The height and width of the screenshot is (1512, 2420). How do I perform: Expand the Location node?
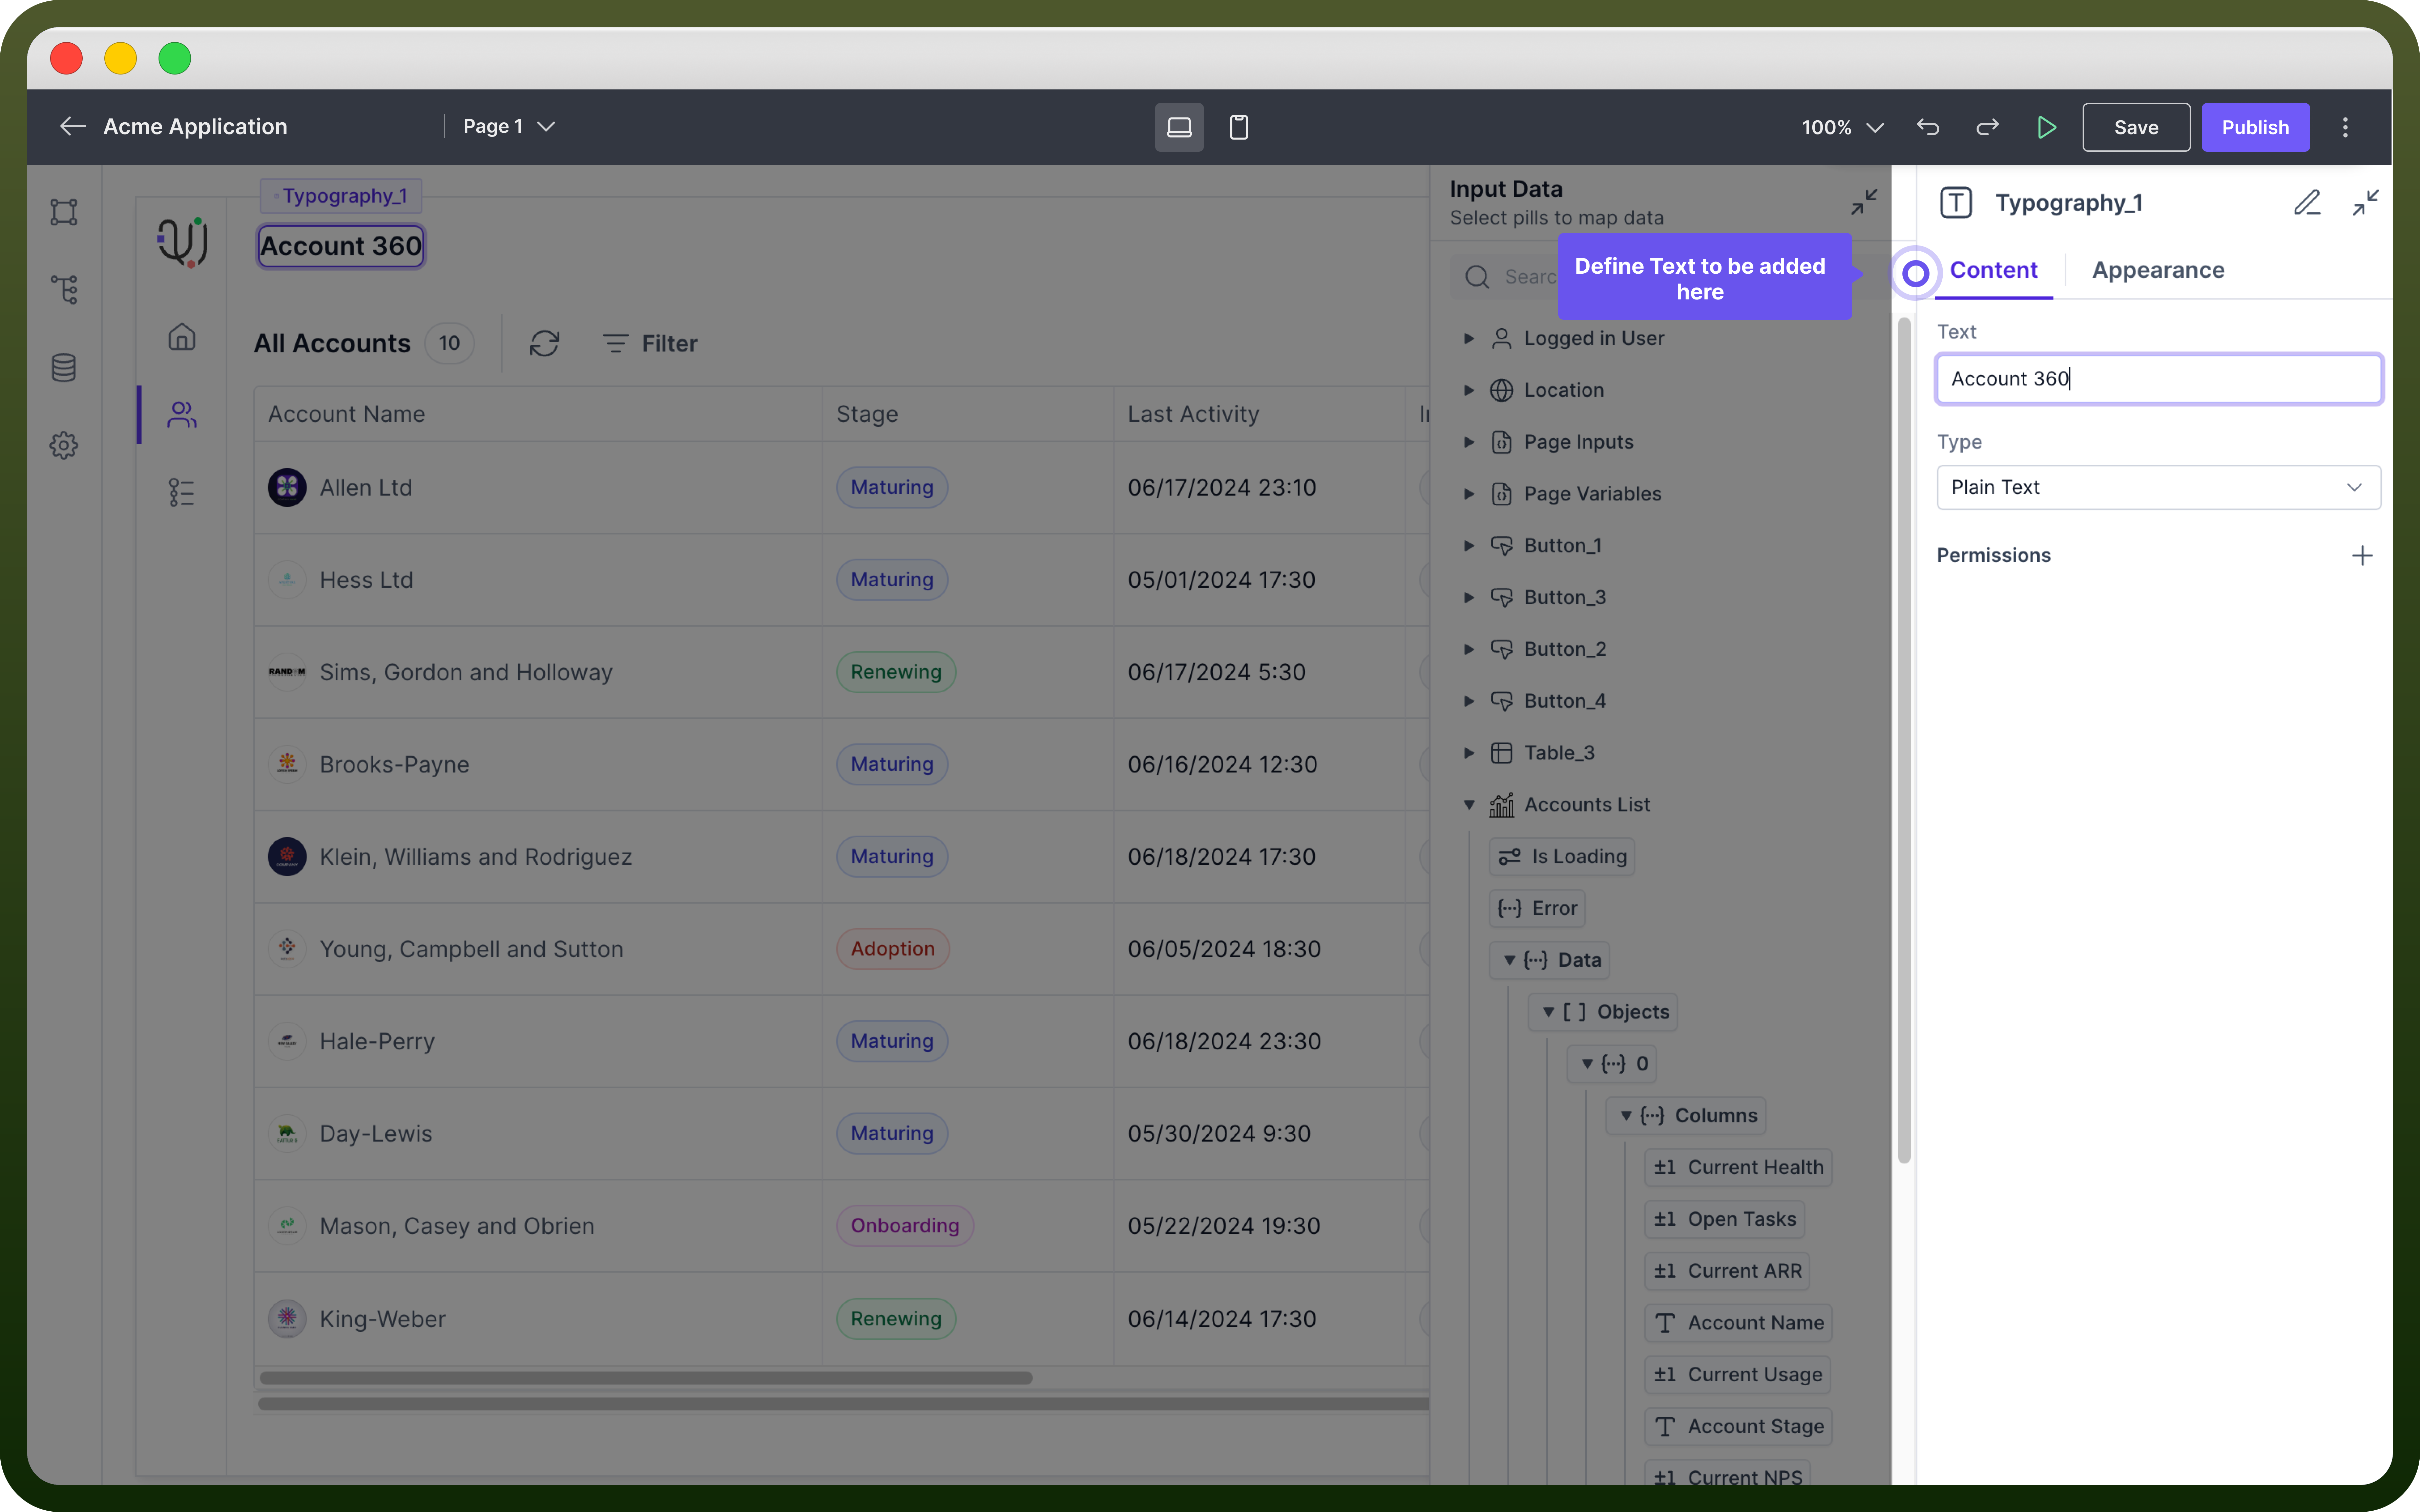point(1469,390)
